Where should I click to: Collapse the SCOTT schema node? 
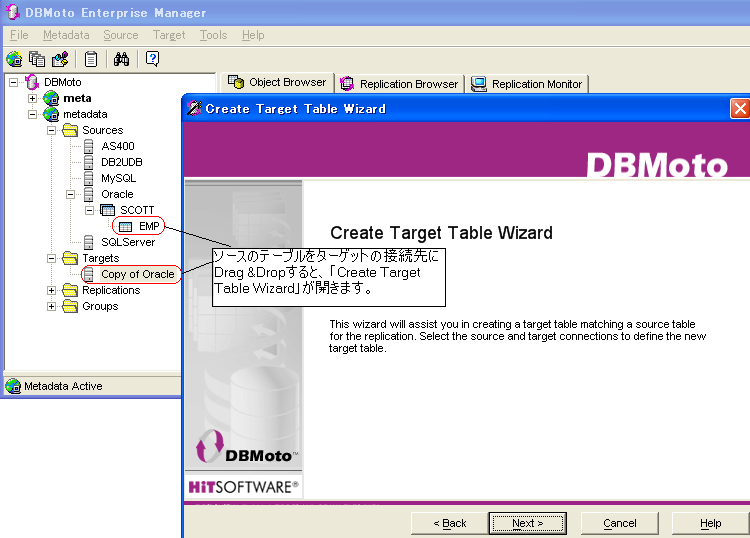[x=89, y=210]
